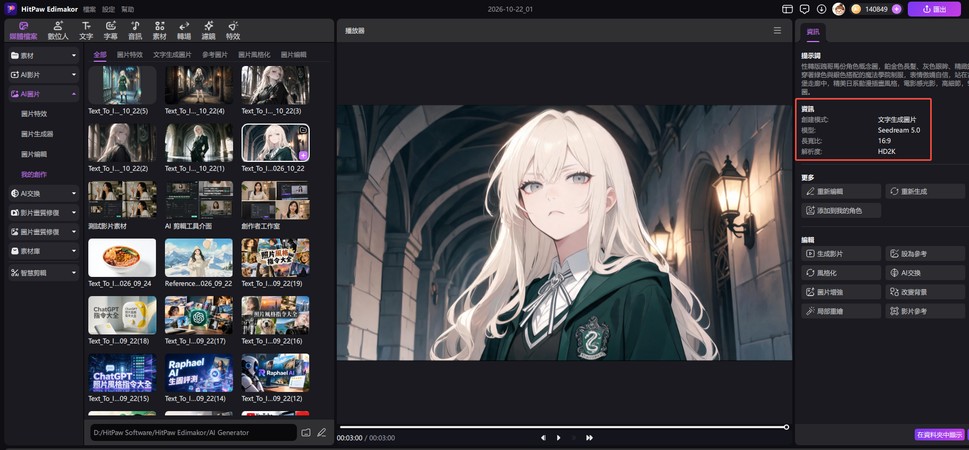Viewport: 969px width, 450px height.
Task: Open the 數位人 digital human tool
Action: [58, 30]
